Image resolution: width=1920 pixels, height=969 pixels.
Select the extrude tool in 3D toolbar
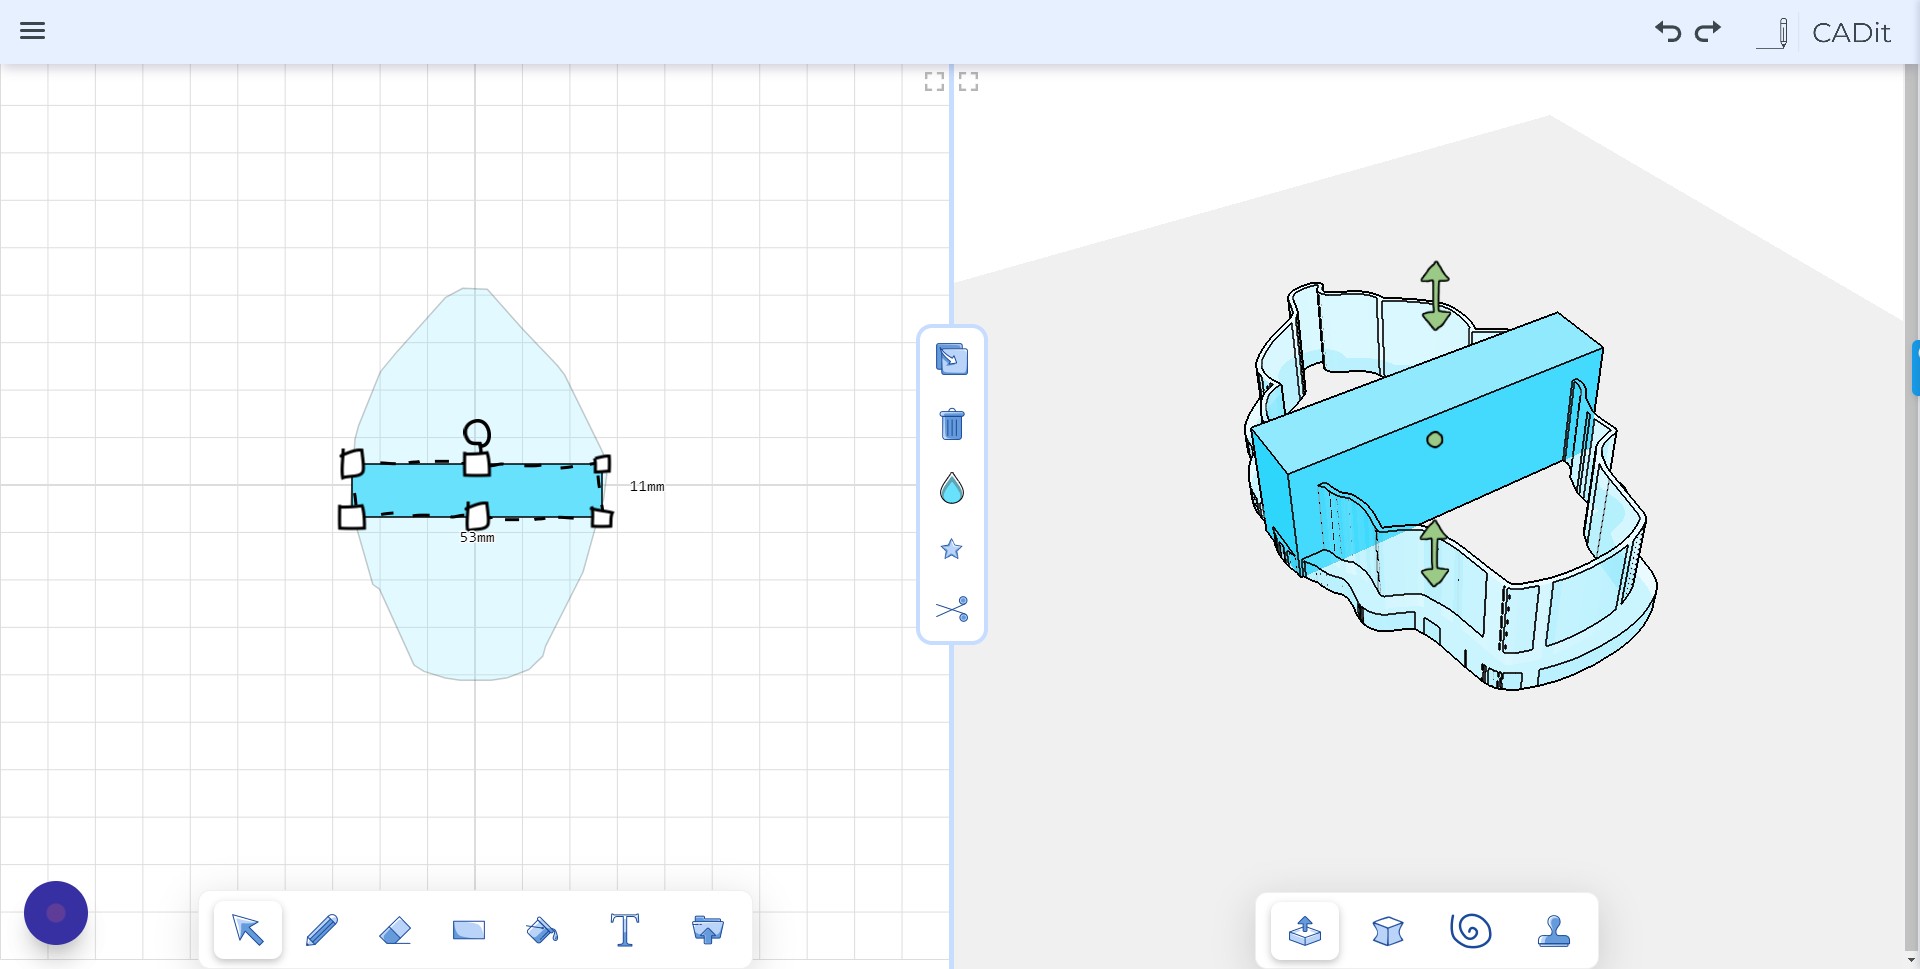pos(1305,931)
